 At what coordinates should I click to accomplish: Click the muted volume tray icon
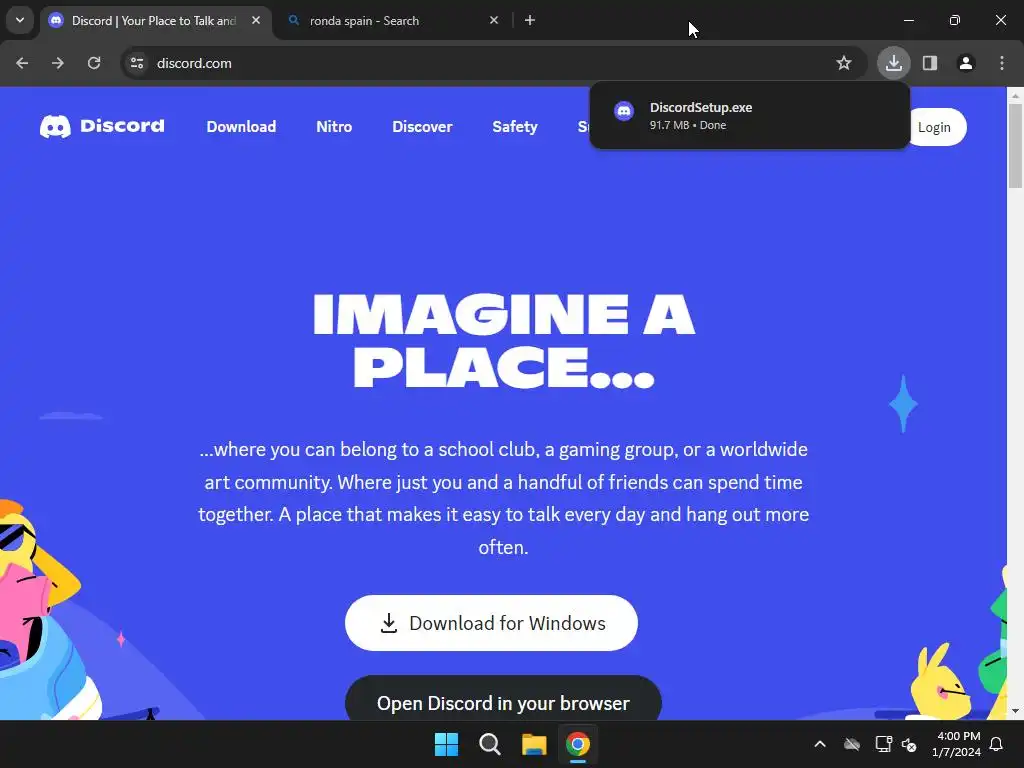click(909, 744)
